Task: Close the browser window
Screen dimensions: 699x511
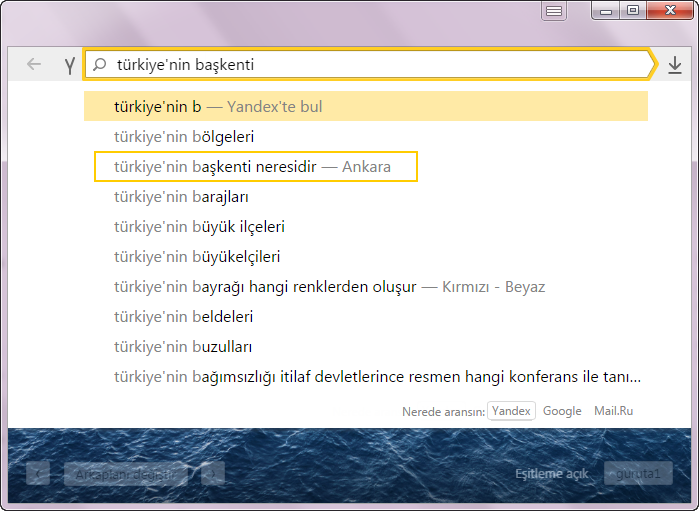Action: pos(670,10)
